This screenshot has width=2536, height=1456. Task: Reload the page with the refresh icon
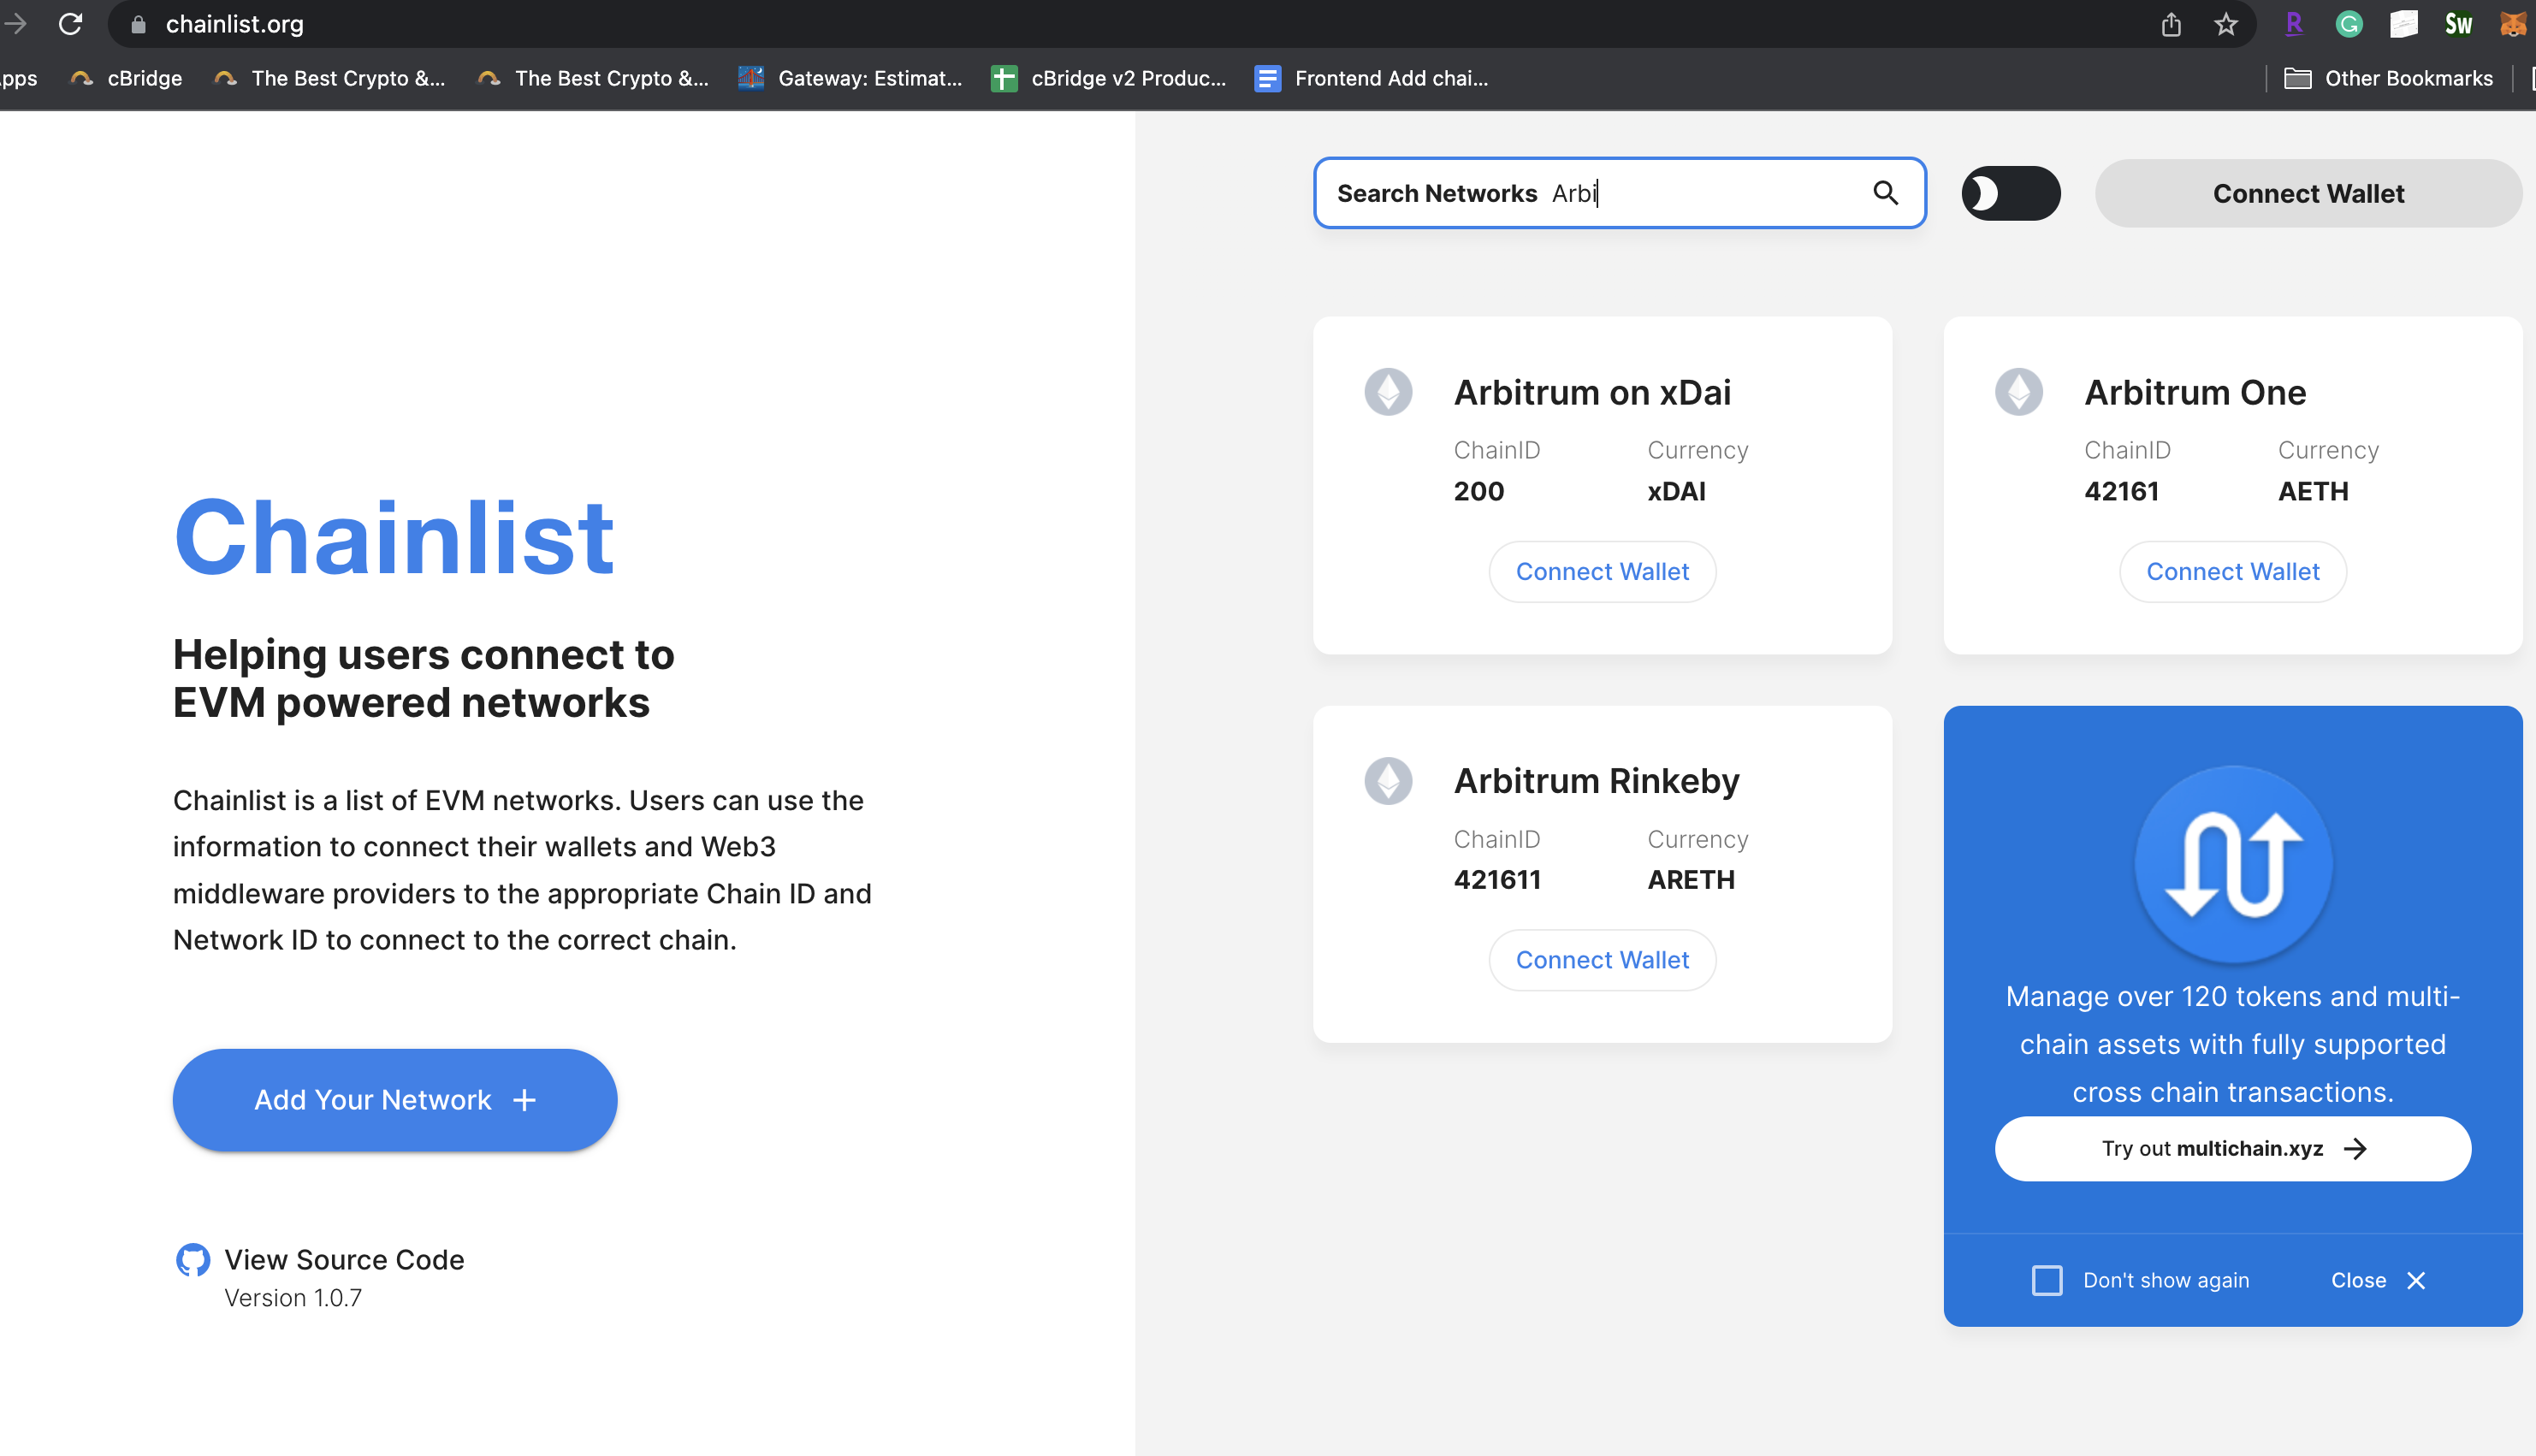coord(70,24)
